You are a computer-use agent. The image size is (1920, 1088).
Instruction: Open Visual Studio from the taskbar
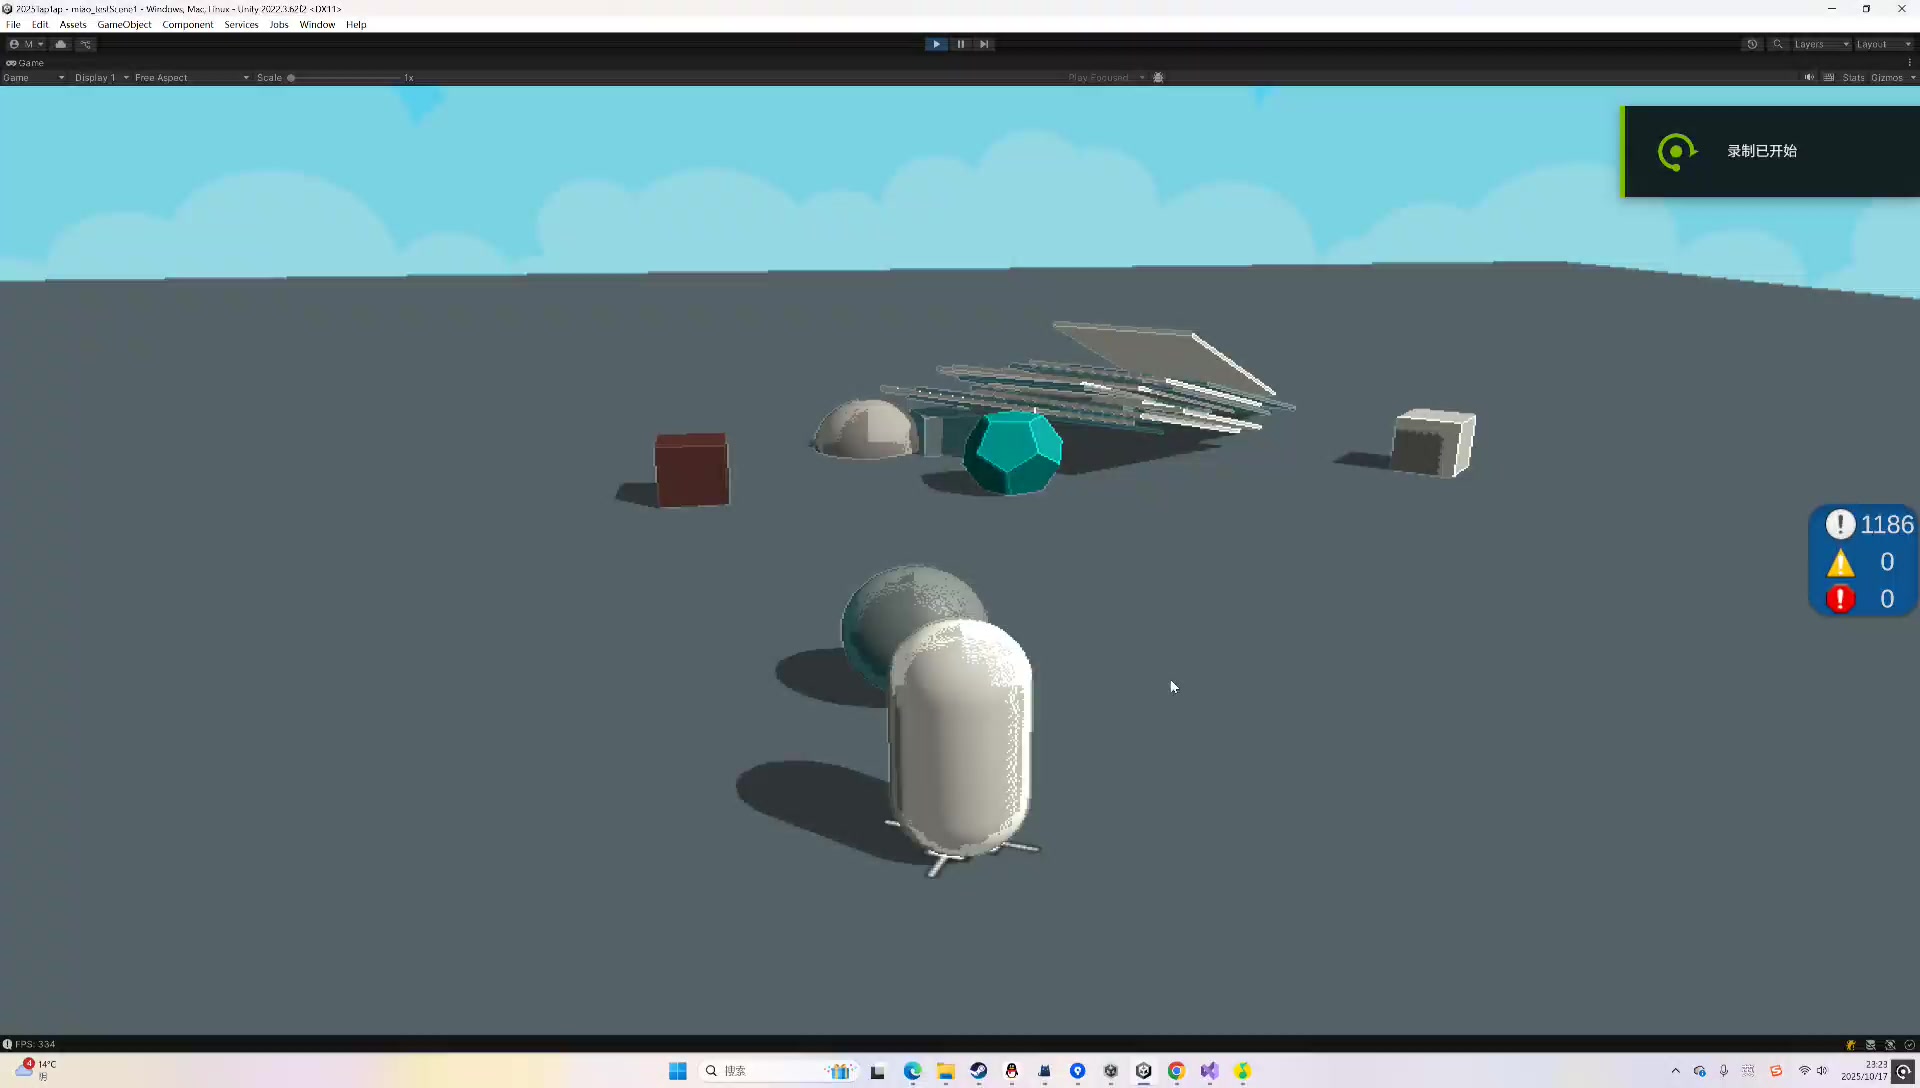(x=1209, y=1071)
